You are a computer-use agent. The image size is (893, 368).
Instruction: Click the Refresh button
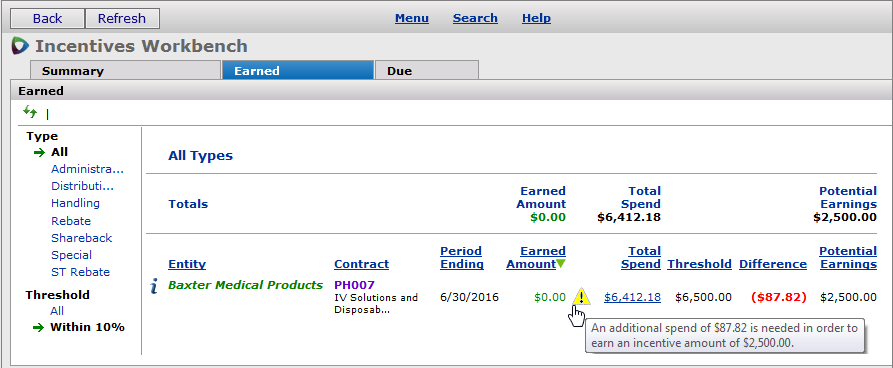pos(122,18)
